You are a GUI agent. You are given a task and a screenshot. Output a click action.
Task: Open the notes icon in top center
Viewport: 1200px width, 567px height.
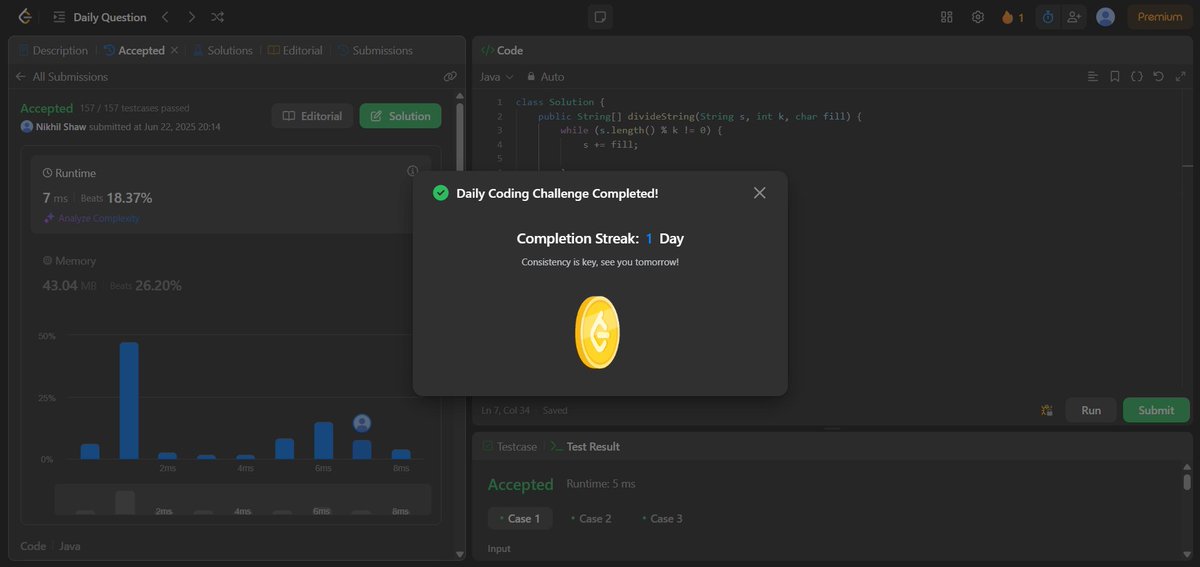point(600,17)
